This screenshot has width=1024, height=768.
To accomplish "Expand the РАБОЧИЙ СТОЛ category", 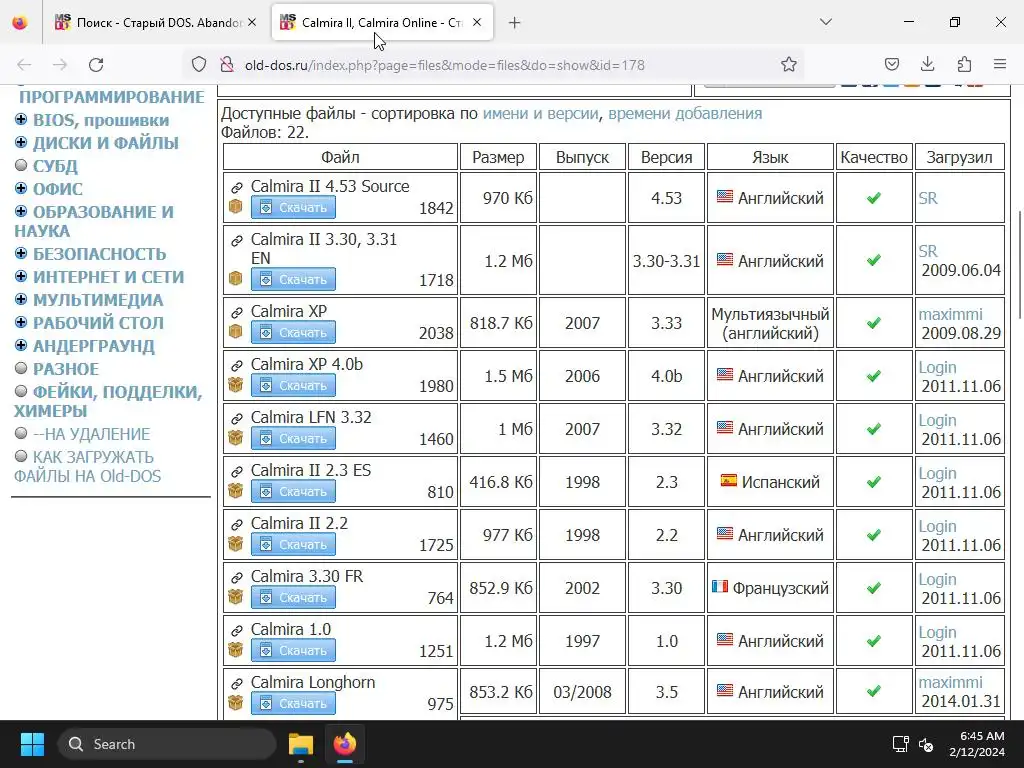I will click(x=21, y=322).
